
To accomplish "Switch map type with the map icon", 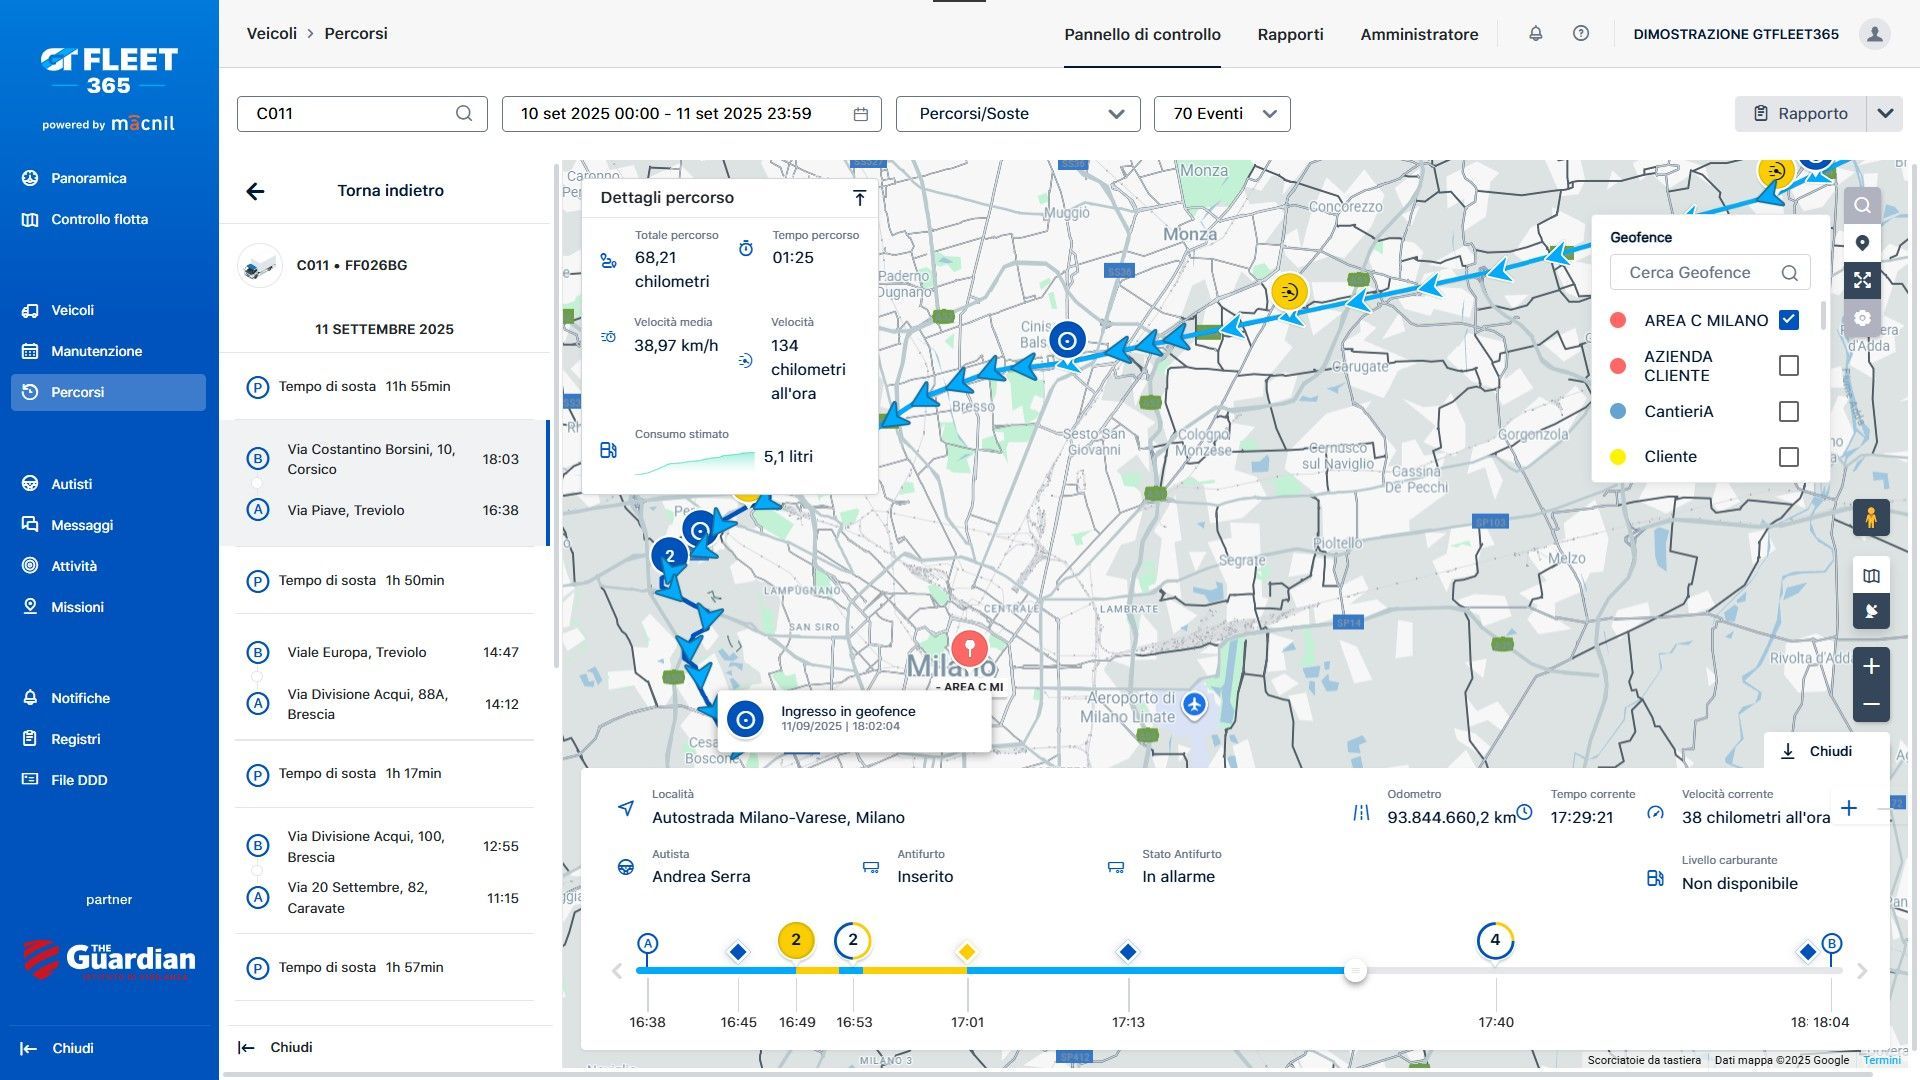I will (x=1871, y=576).
